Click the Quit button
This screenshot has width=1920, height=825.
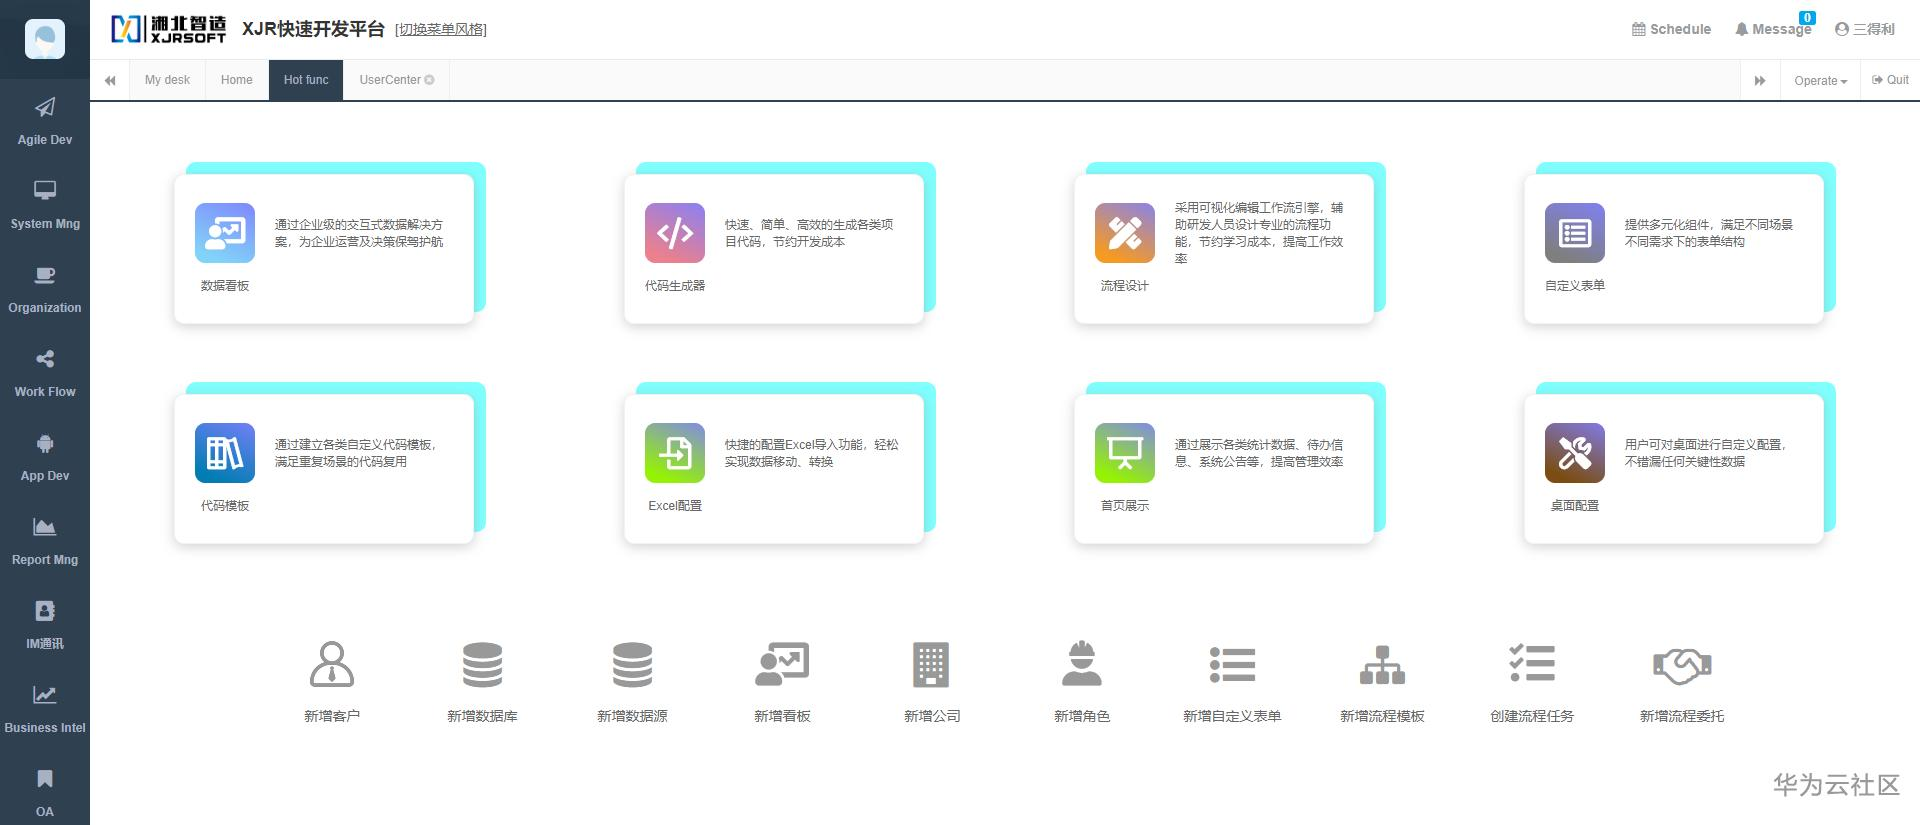(1890, 80)
